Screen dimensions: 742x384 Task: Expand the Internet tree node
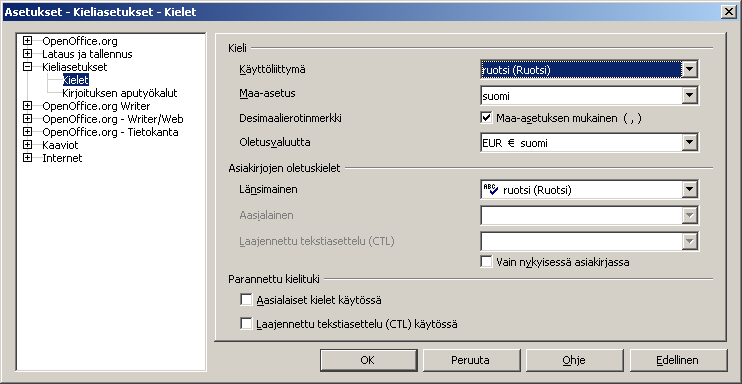pos(27,158)
